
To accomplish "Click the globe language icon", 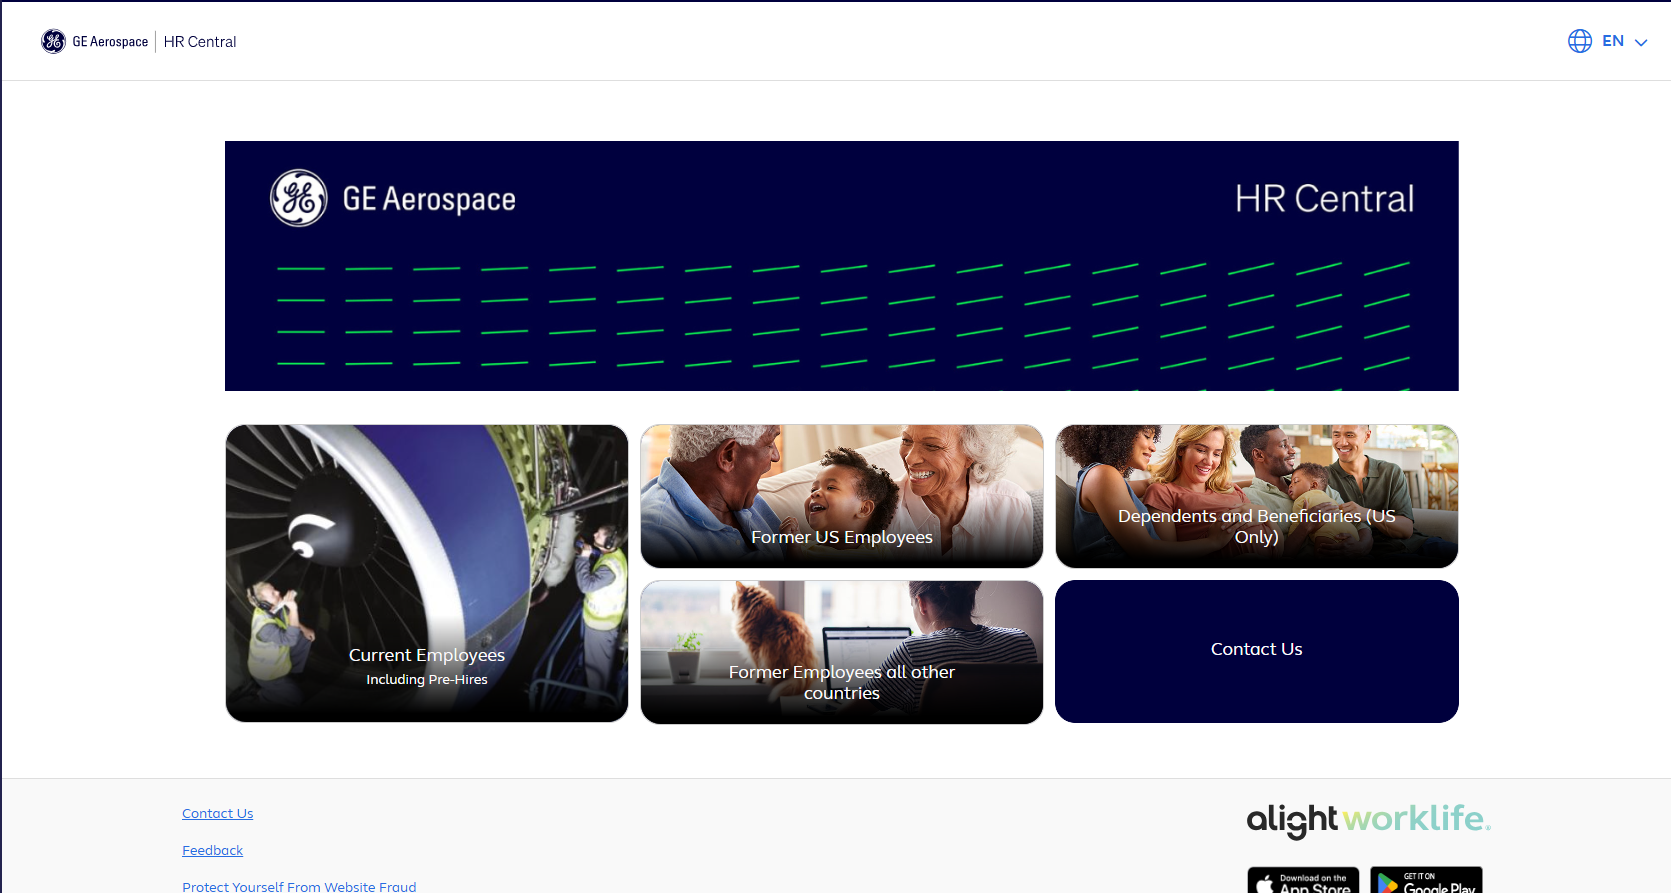I will (1579, 41).
